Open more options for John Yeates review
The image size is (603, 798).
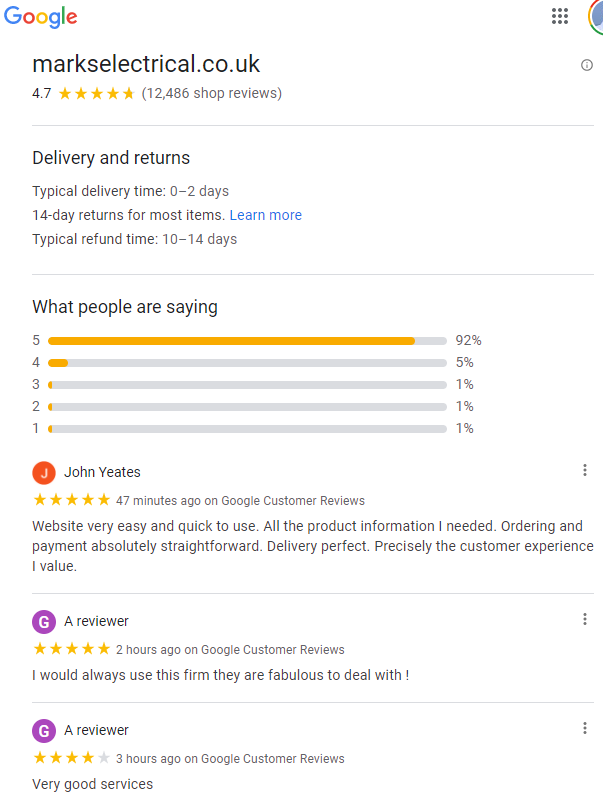585,470
